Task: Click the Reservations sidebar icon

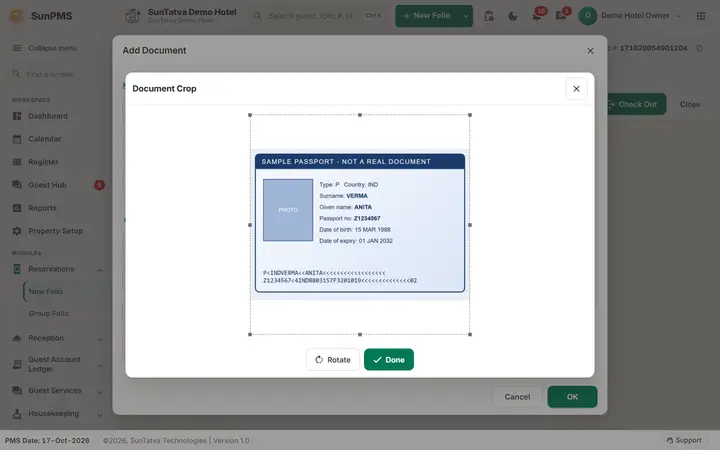Action: coord(17,269)
